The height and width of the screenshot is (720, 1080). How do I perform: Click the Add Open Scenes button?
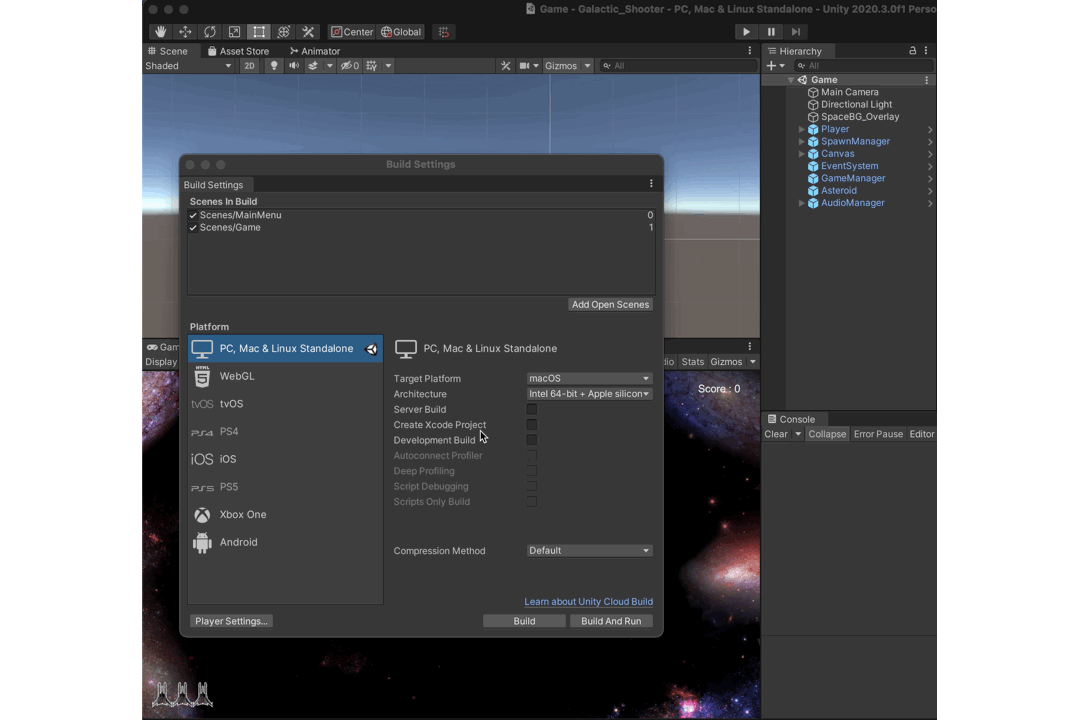point(610,305)
